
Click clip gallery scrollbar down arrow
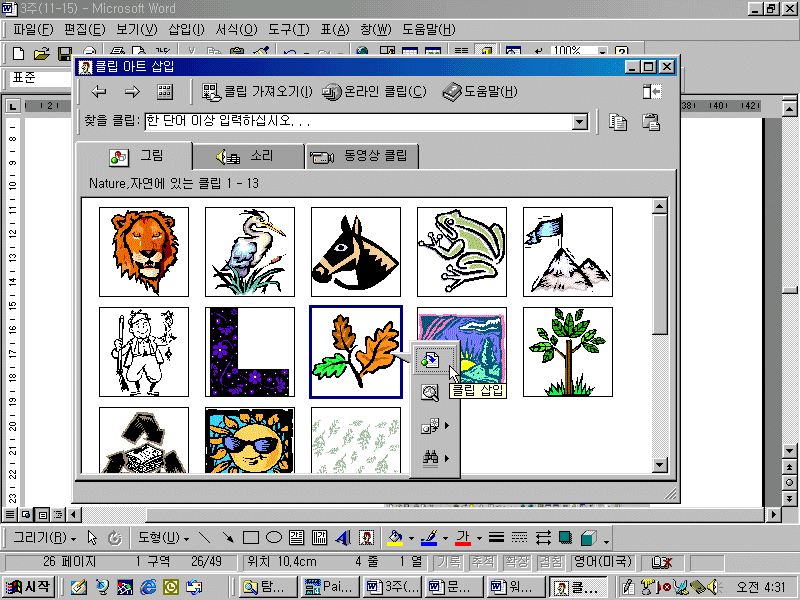click(x=660, y=465)
